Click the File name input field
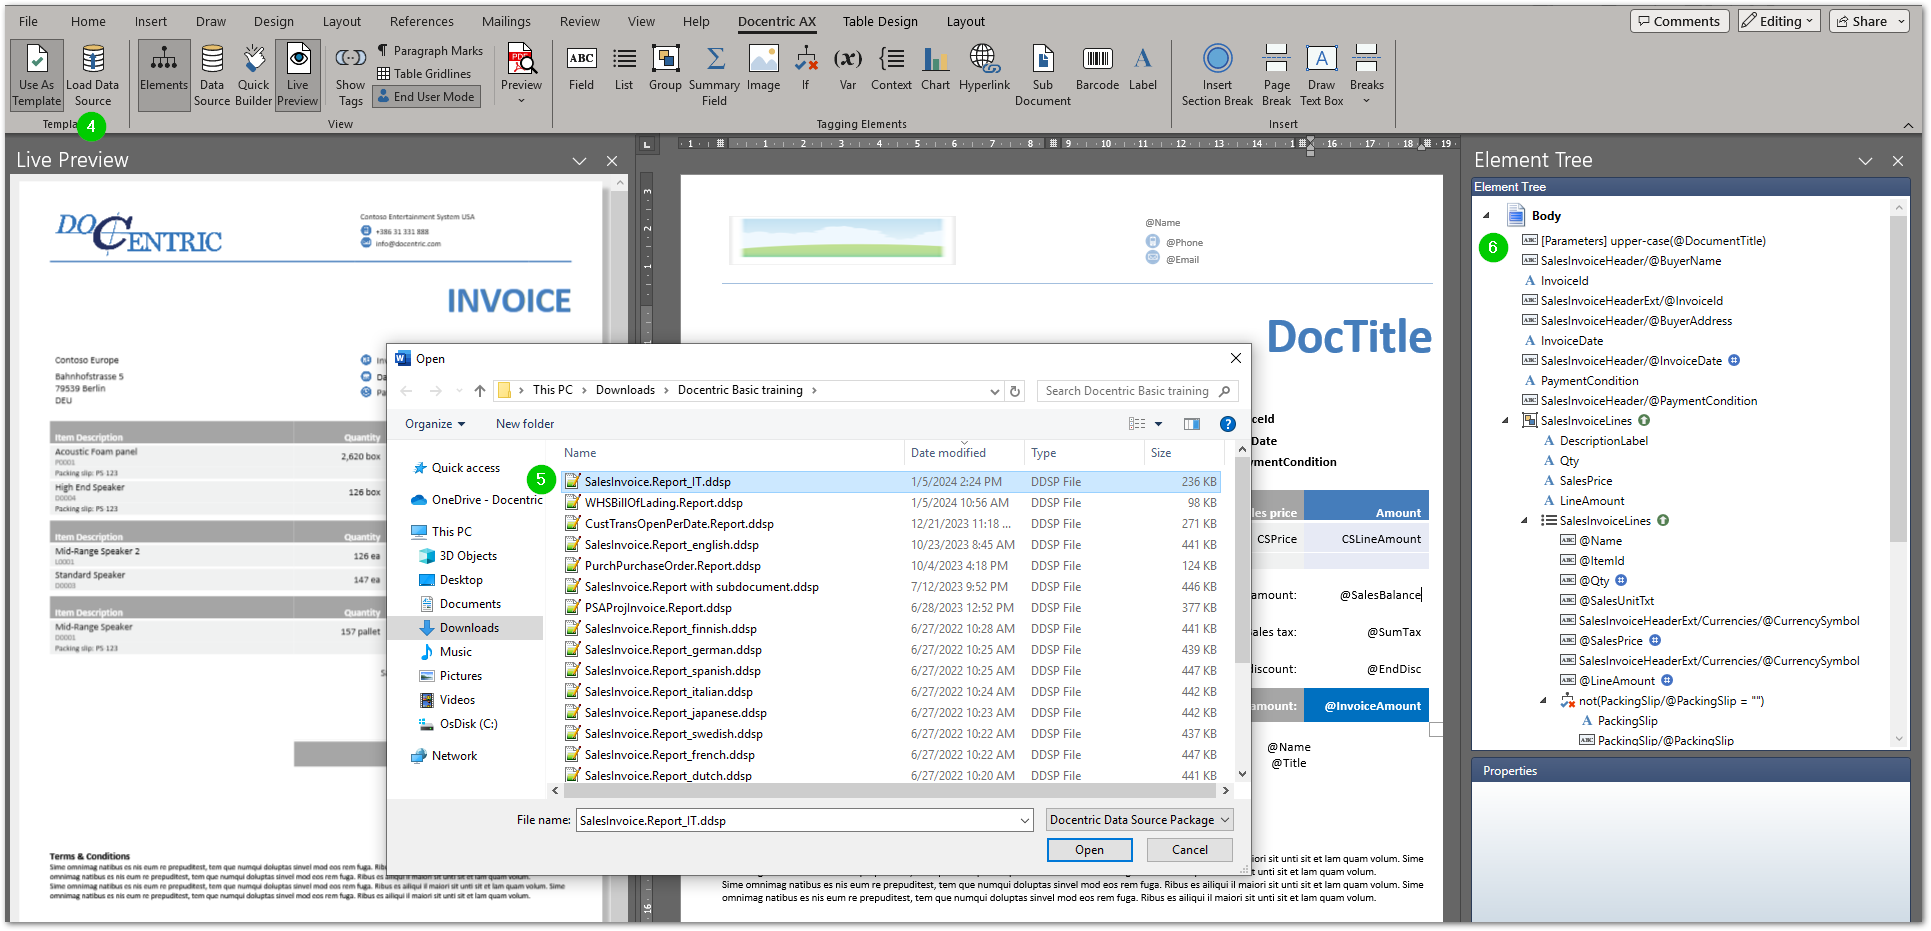1931x931 pixels. click(804, 820)
